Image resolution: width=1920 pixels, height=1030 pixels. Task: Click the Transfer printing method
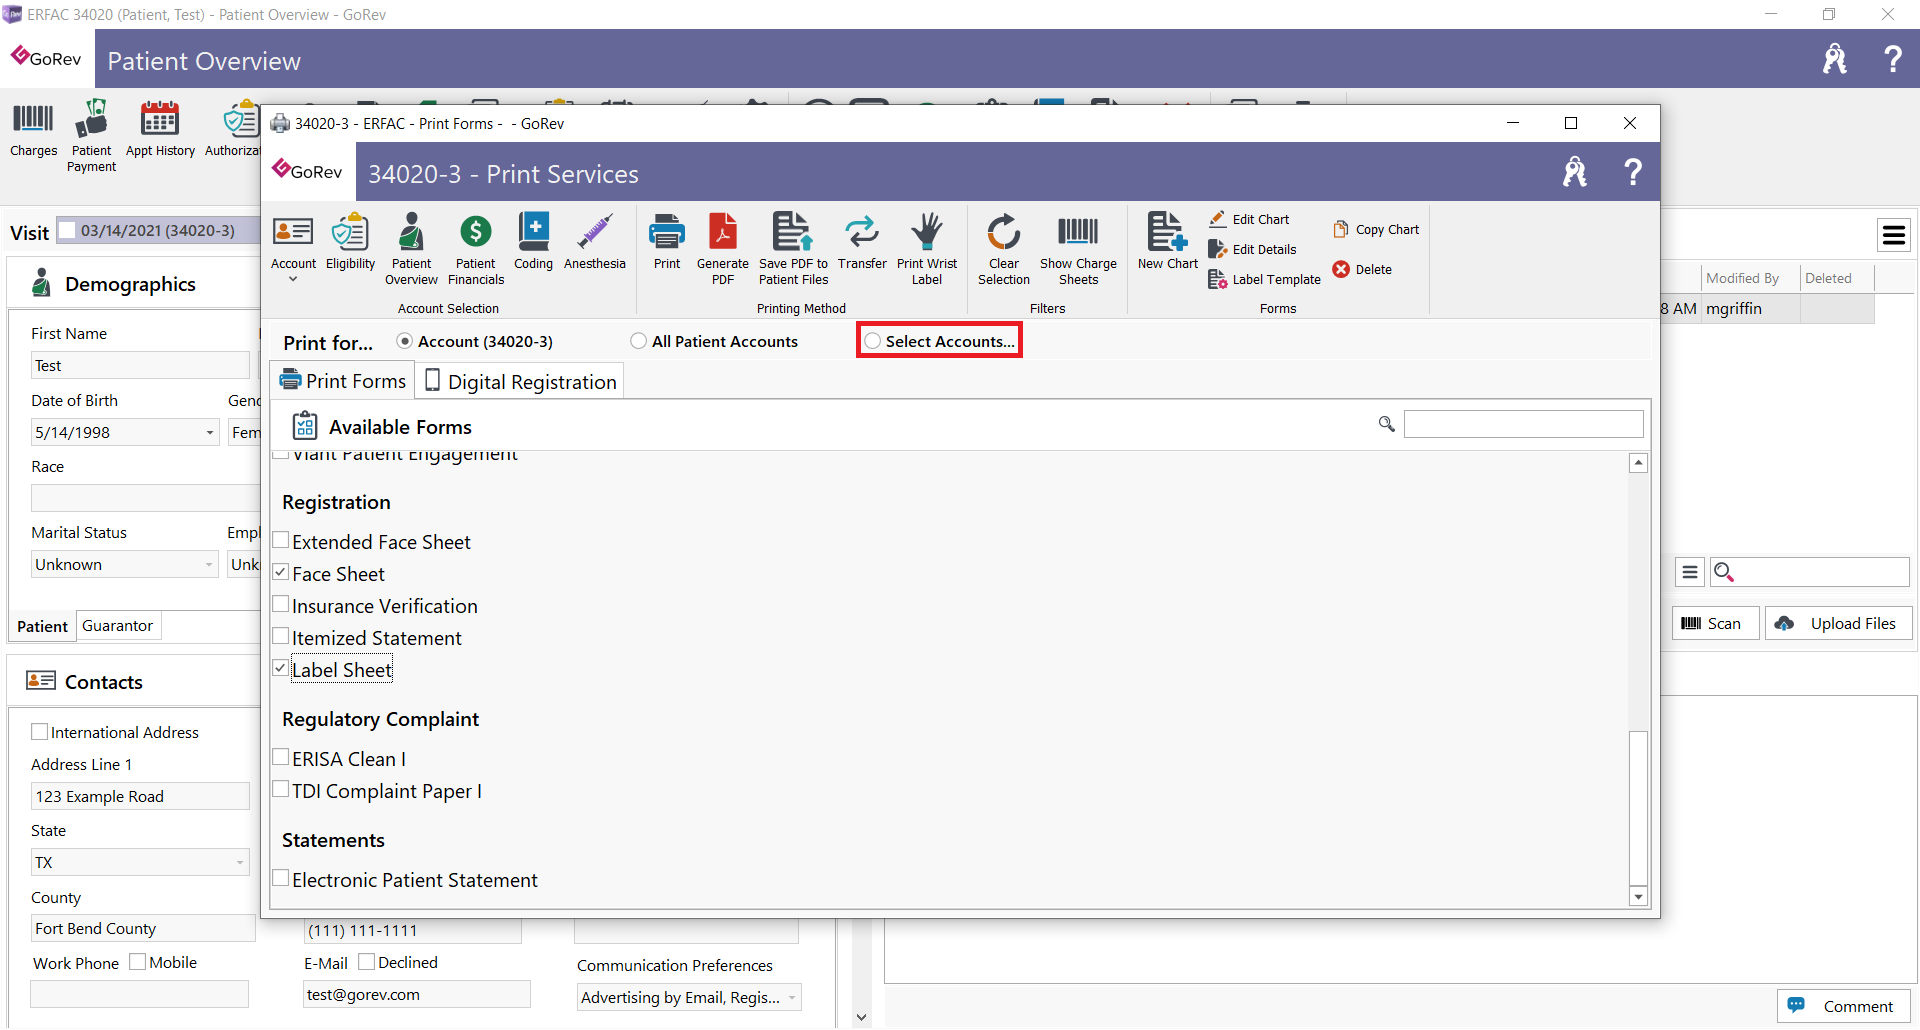862,242
